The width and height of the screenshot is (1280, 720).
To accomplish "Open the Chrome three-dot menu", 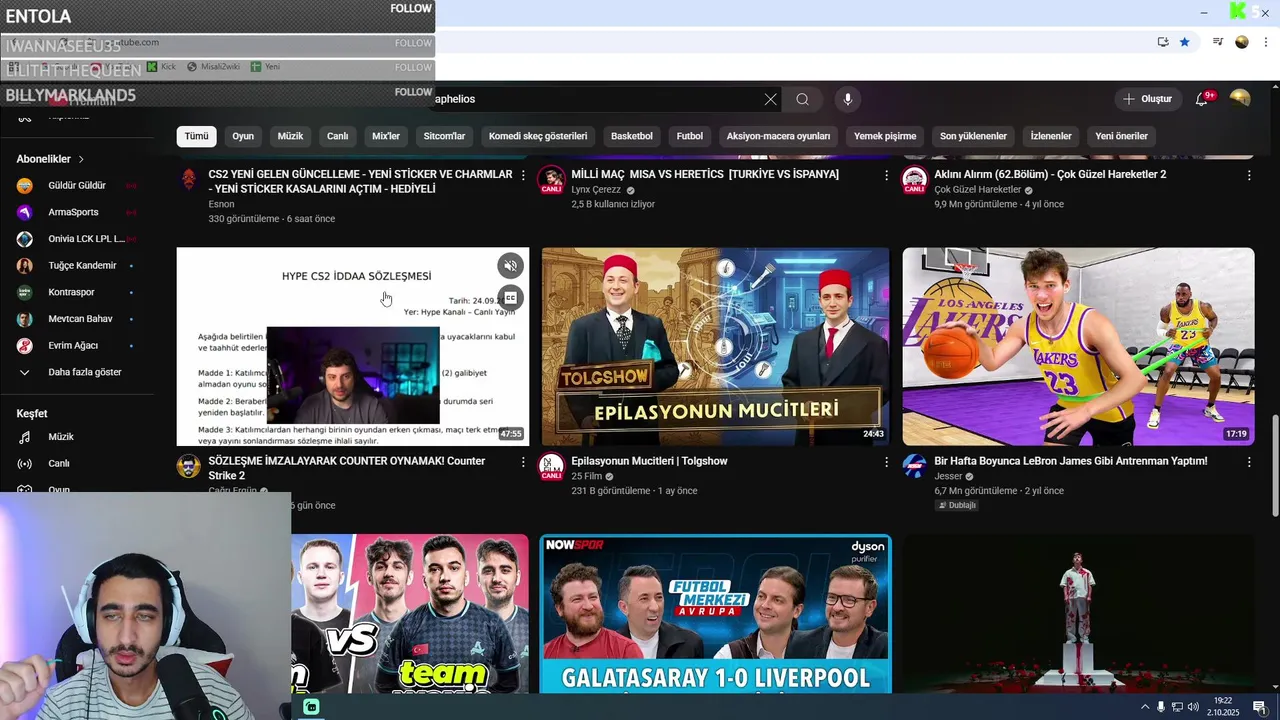I will pos(1264,42).
